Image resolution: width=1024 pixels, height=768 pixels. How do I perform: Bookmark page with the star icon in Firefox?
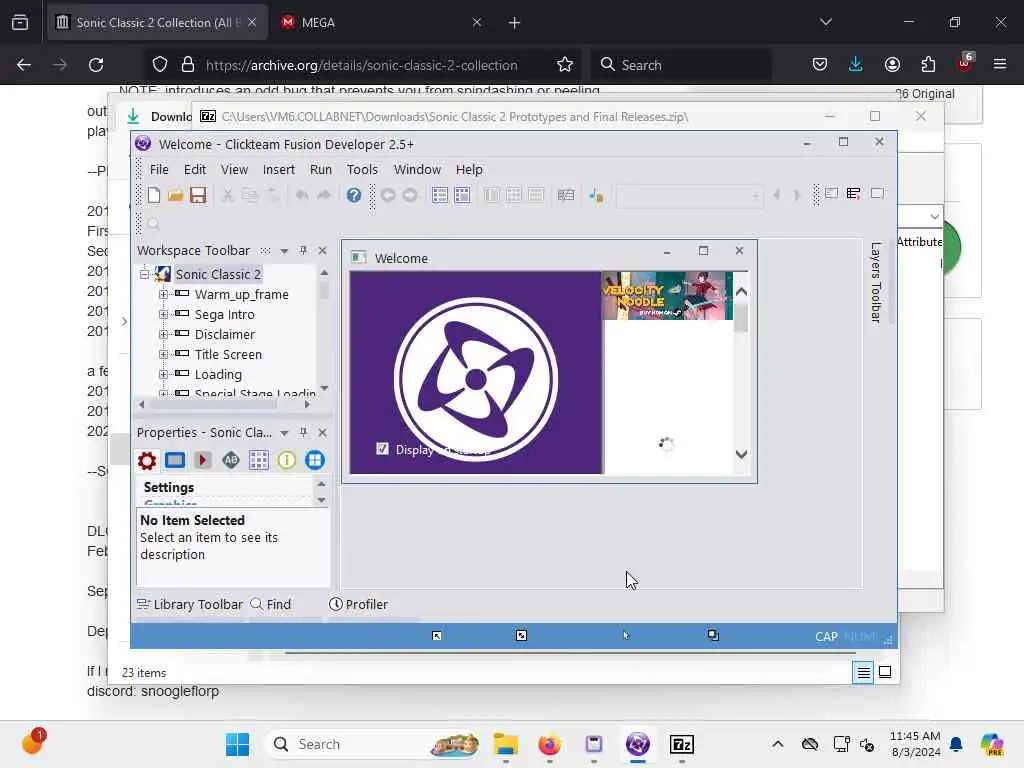click(x=565, y=65)
